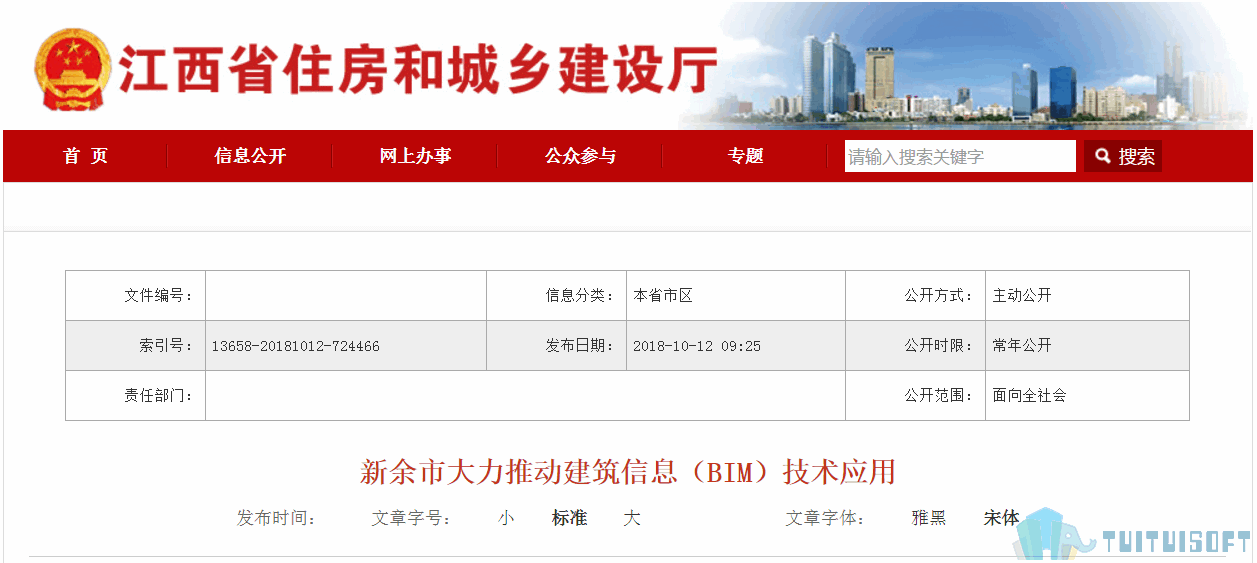Screen dimensions: 1257x563
Task: Select the 信息分类 label
Action: click(x=580, y=296)
